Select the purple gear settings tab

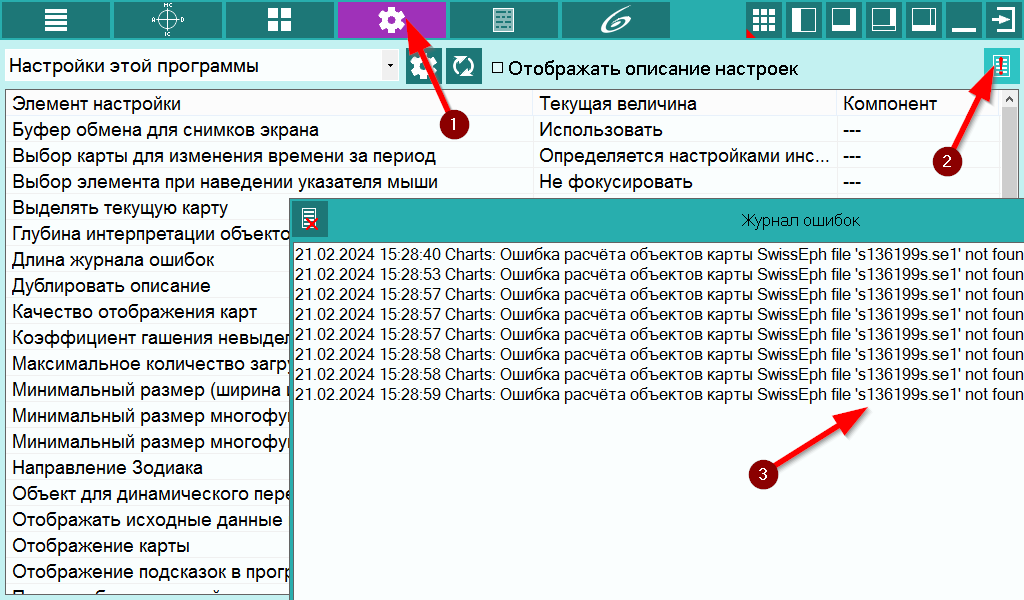(392, 20)
